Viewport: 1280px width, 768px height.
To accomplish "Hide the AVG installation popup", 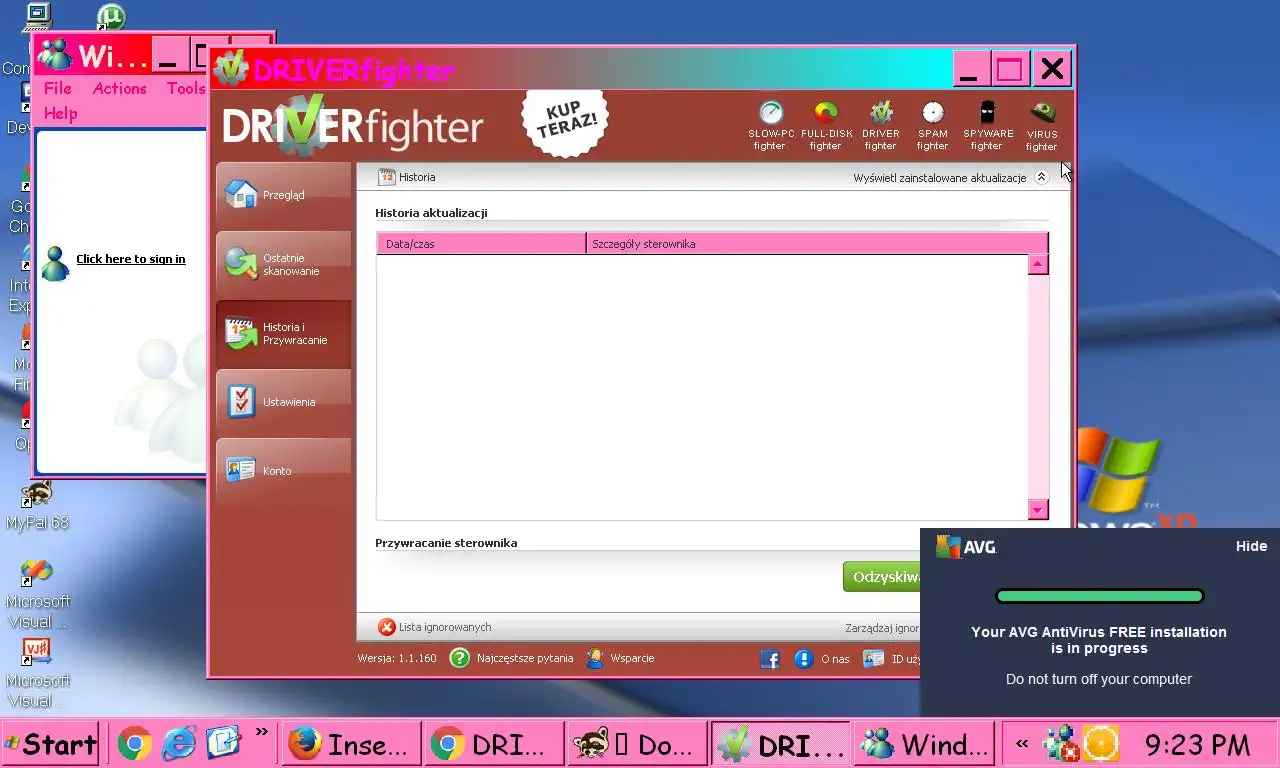I will point(1251,546).
